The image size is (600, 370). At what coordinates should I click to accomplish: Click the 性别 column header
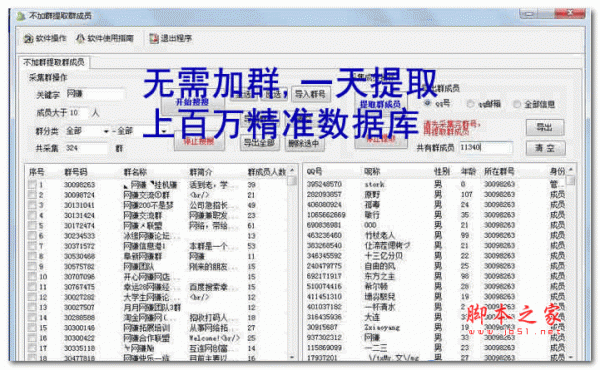click(442, 171)
